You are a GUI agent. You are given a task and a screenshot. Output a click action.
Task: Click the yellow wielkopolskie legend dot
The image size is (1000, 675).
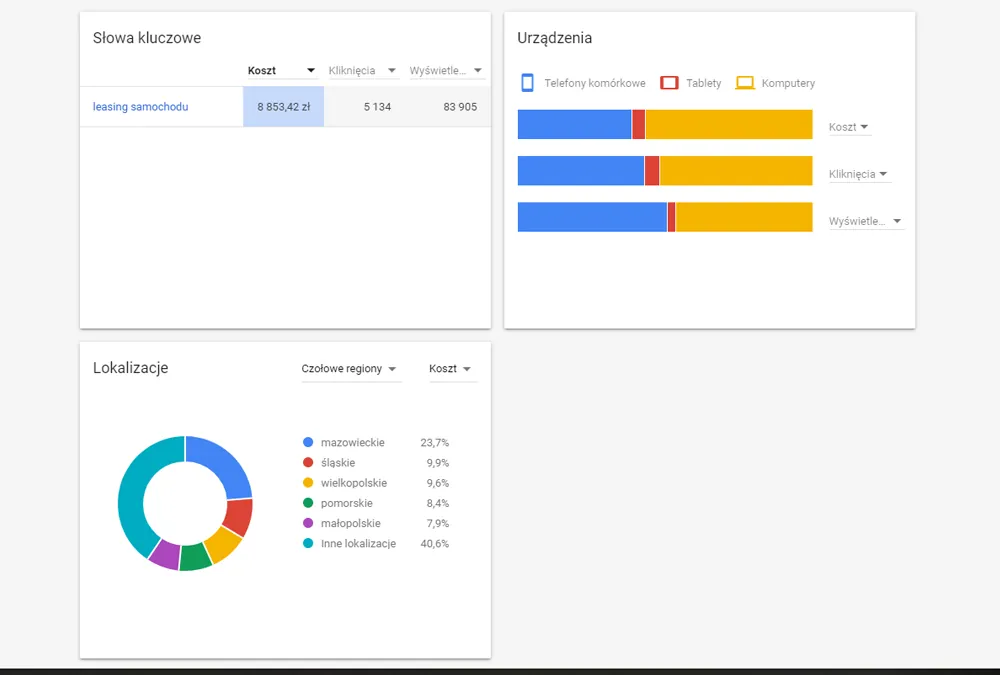pos(308,483)
